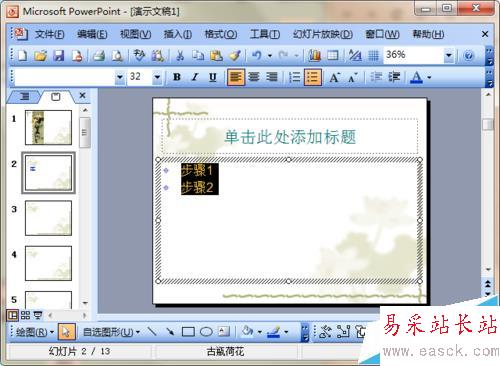Select the Arrow drawing tool
500x366 pixels.
170,332
